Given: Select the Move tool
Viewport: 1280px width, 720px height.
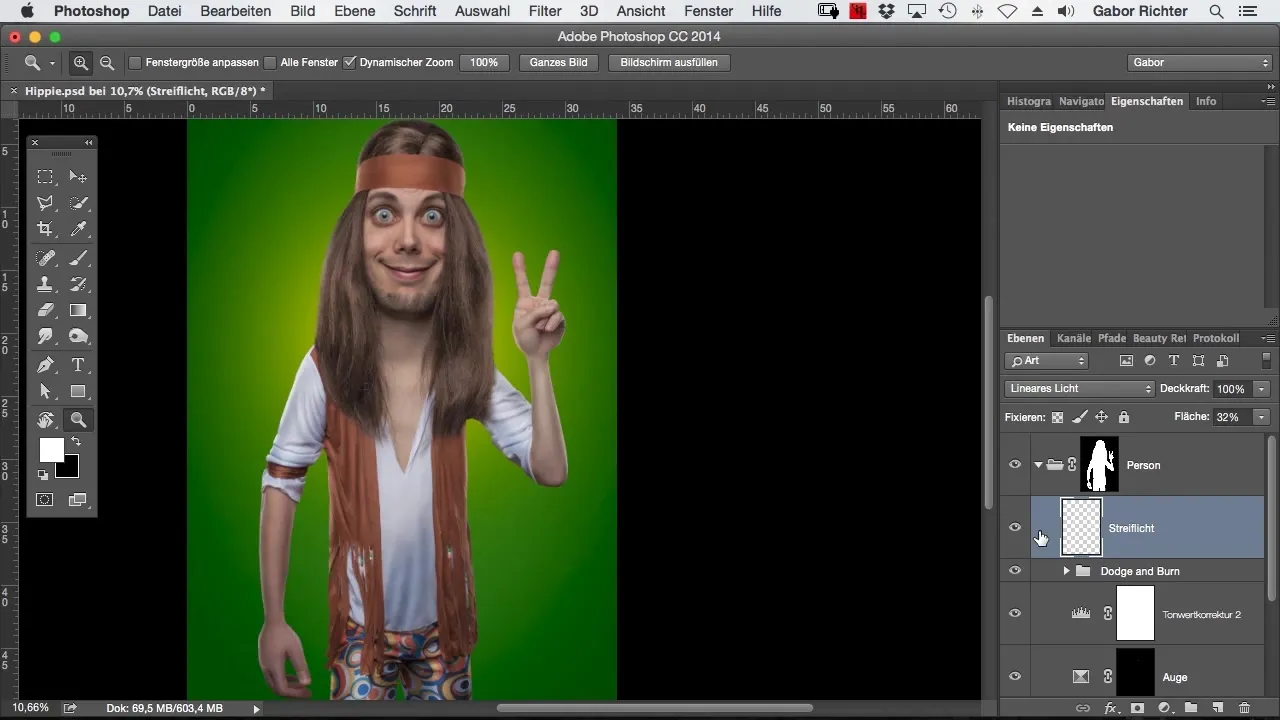Looking at the screenshot, I should [x=78, y=177].
